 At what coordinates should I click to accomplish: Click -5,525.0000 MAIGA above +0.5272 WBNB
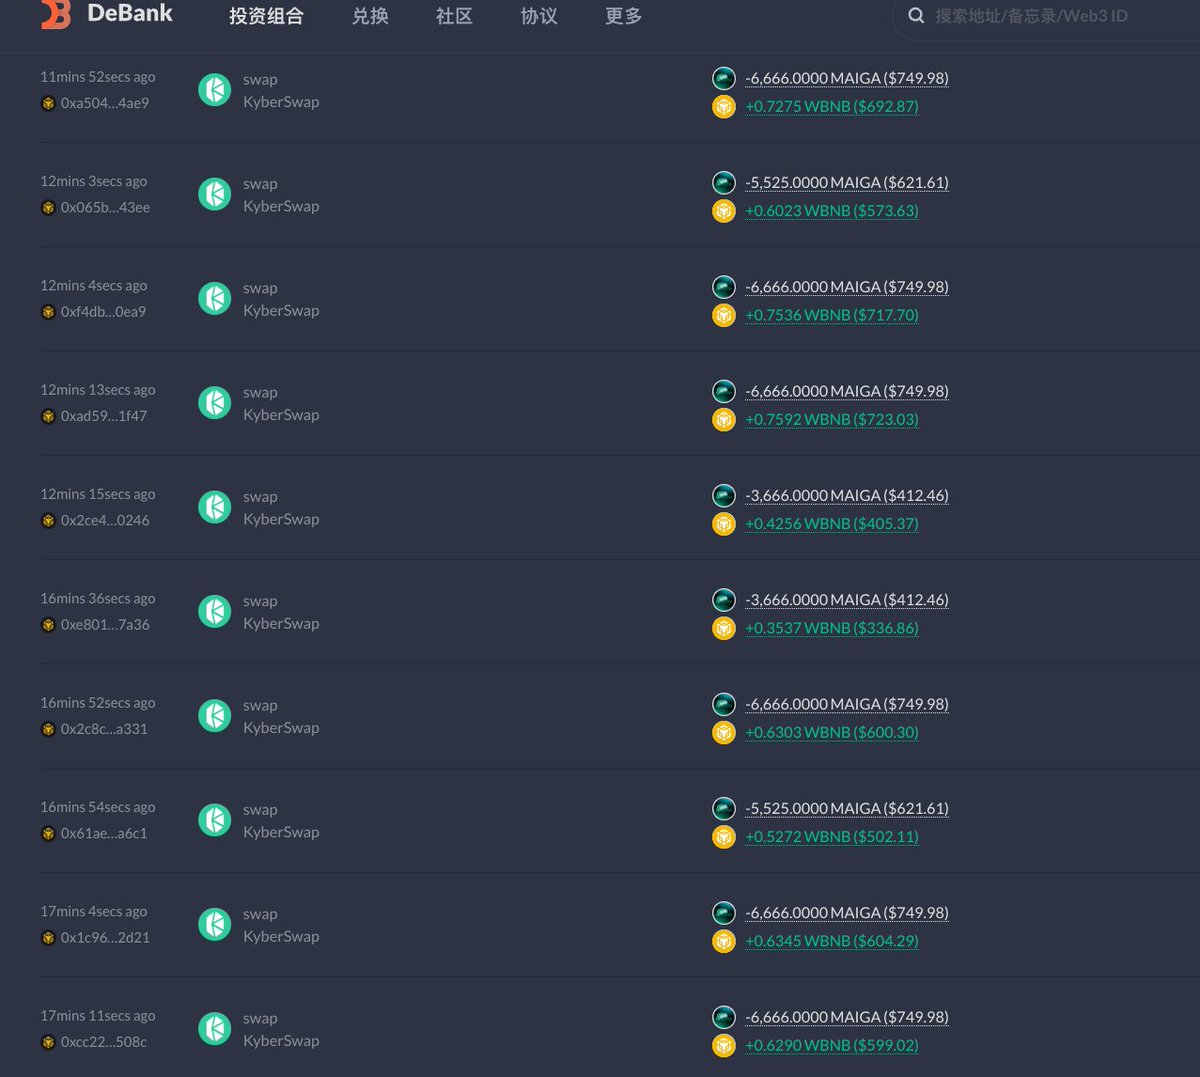tap(847, 808)
